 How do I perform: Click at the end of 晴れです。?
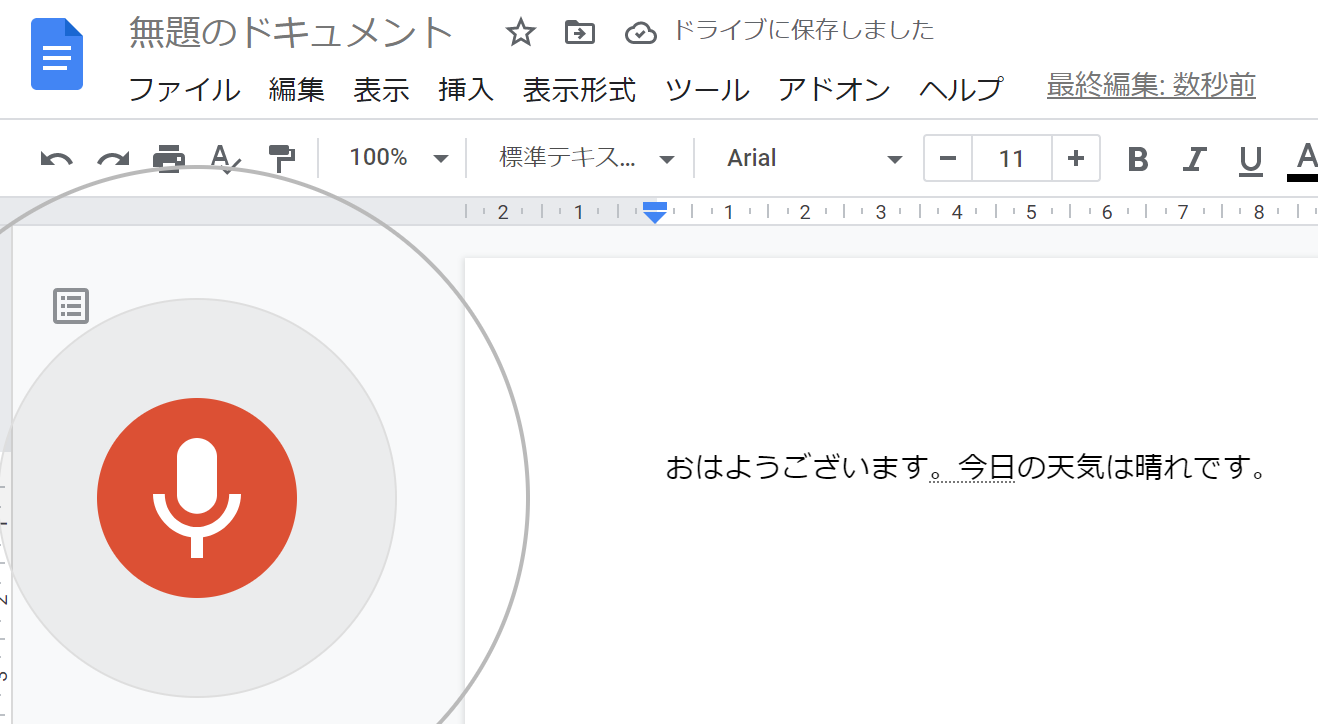(x=1266, y=467)
